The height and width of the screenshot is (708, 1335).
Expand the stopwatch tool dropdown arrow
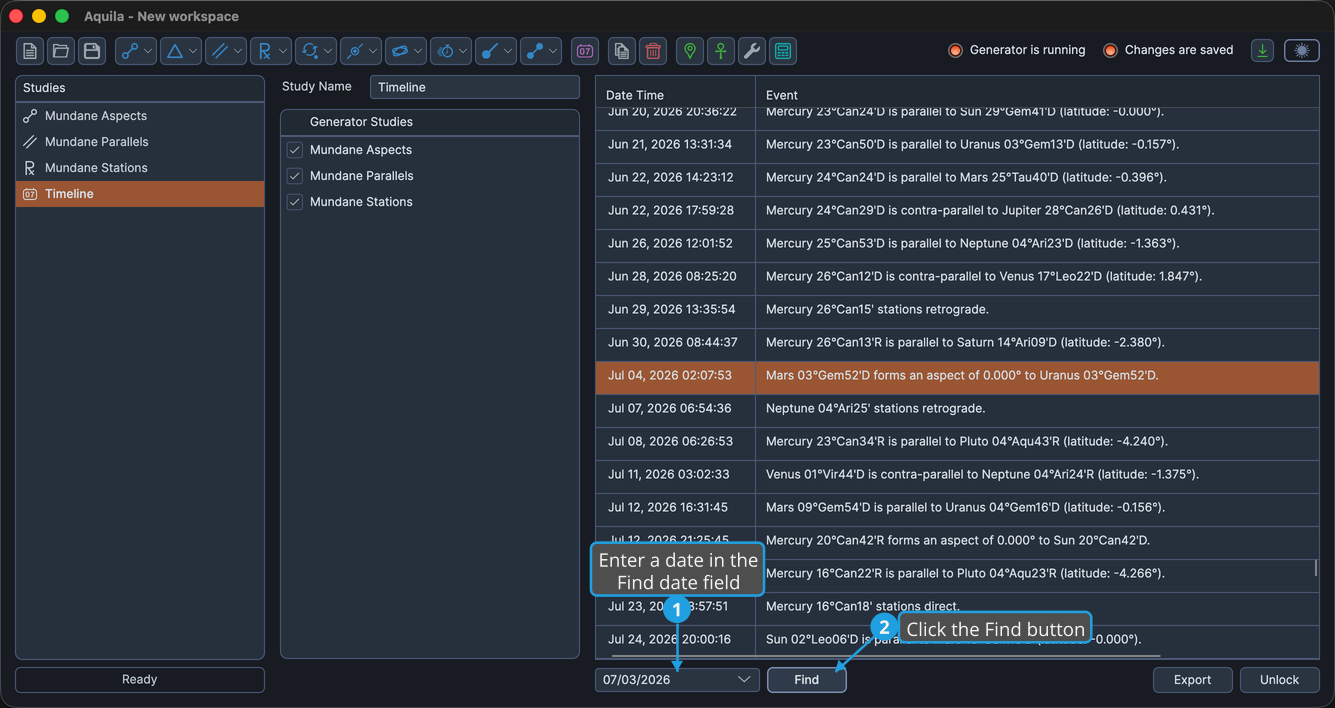[x=463, y=51]
